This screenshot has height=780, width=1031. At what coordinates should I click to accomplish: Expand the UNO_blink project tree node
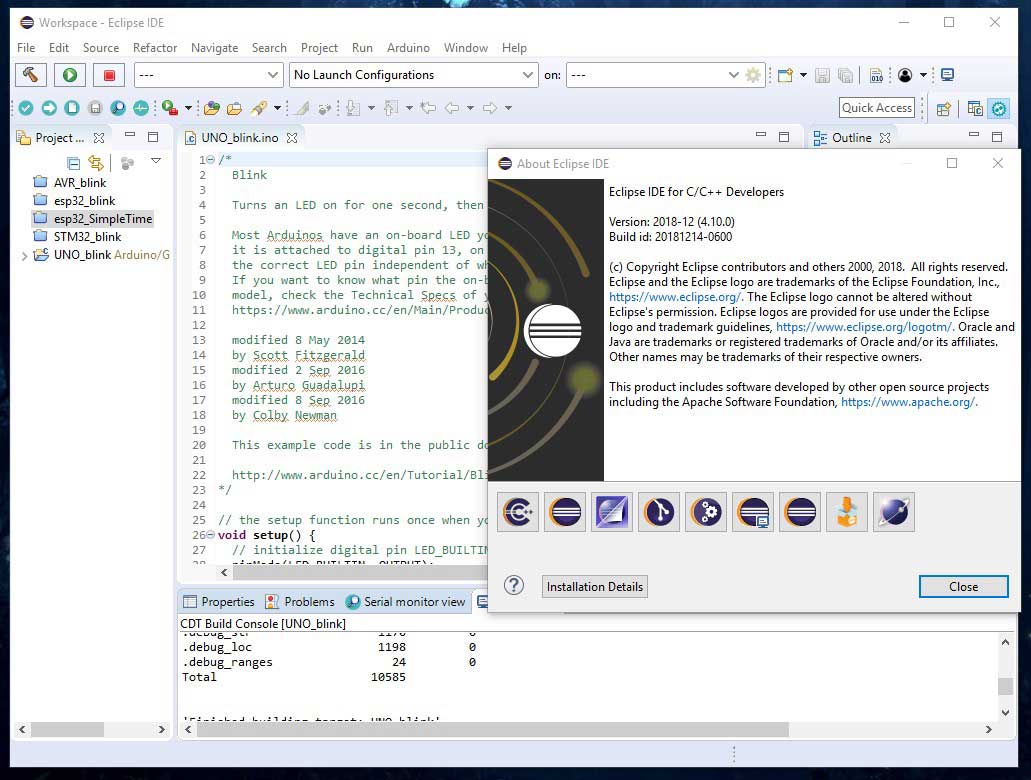(x=24, y=256)
